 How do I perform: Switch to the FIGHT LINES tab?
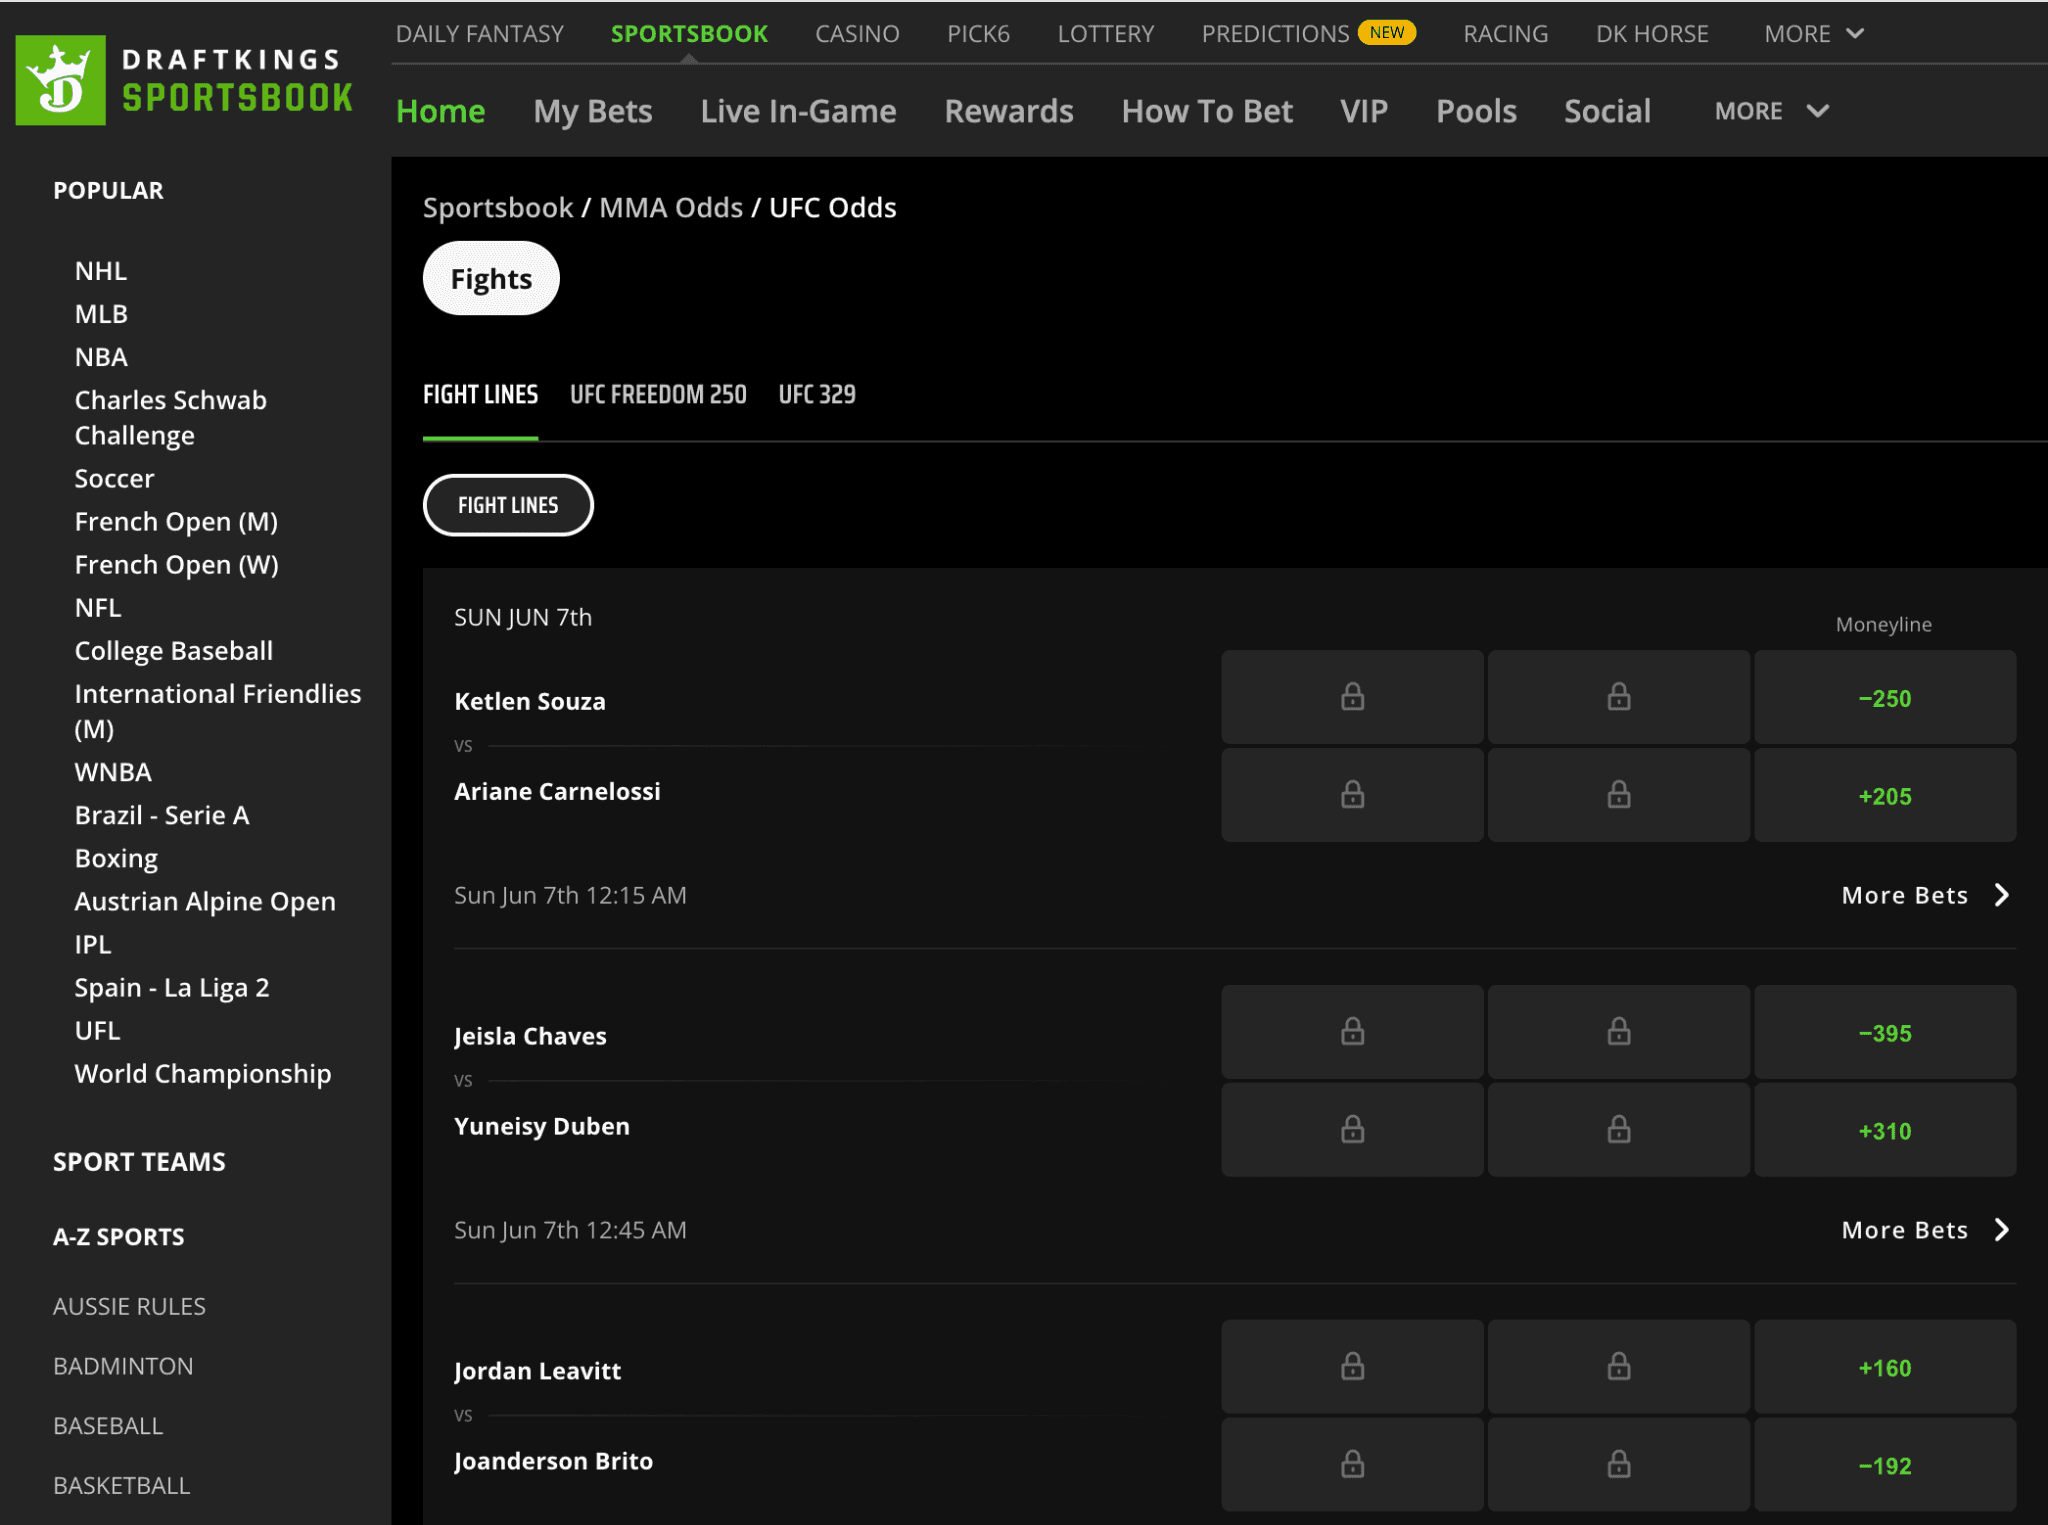(480, 395)
